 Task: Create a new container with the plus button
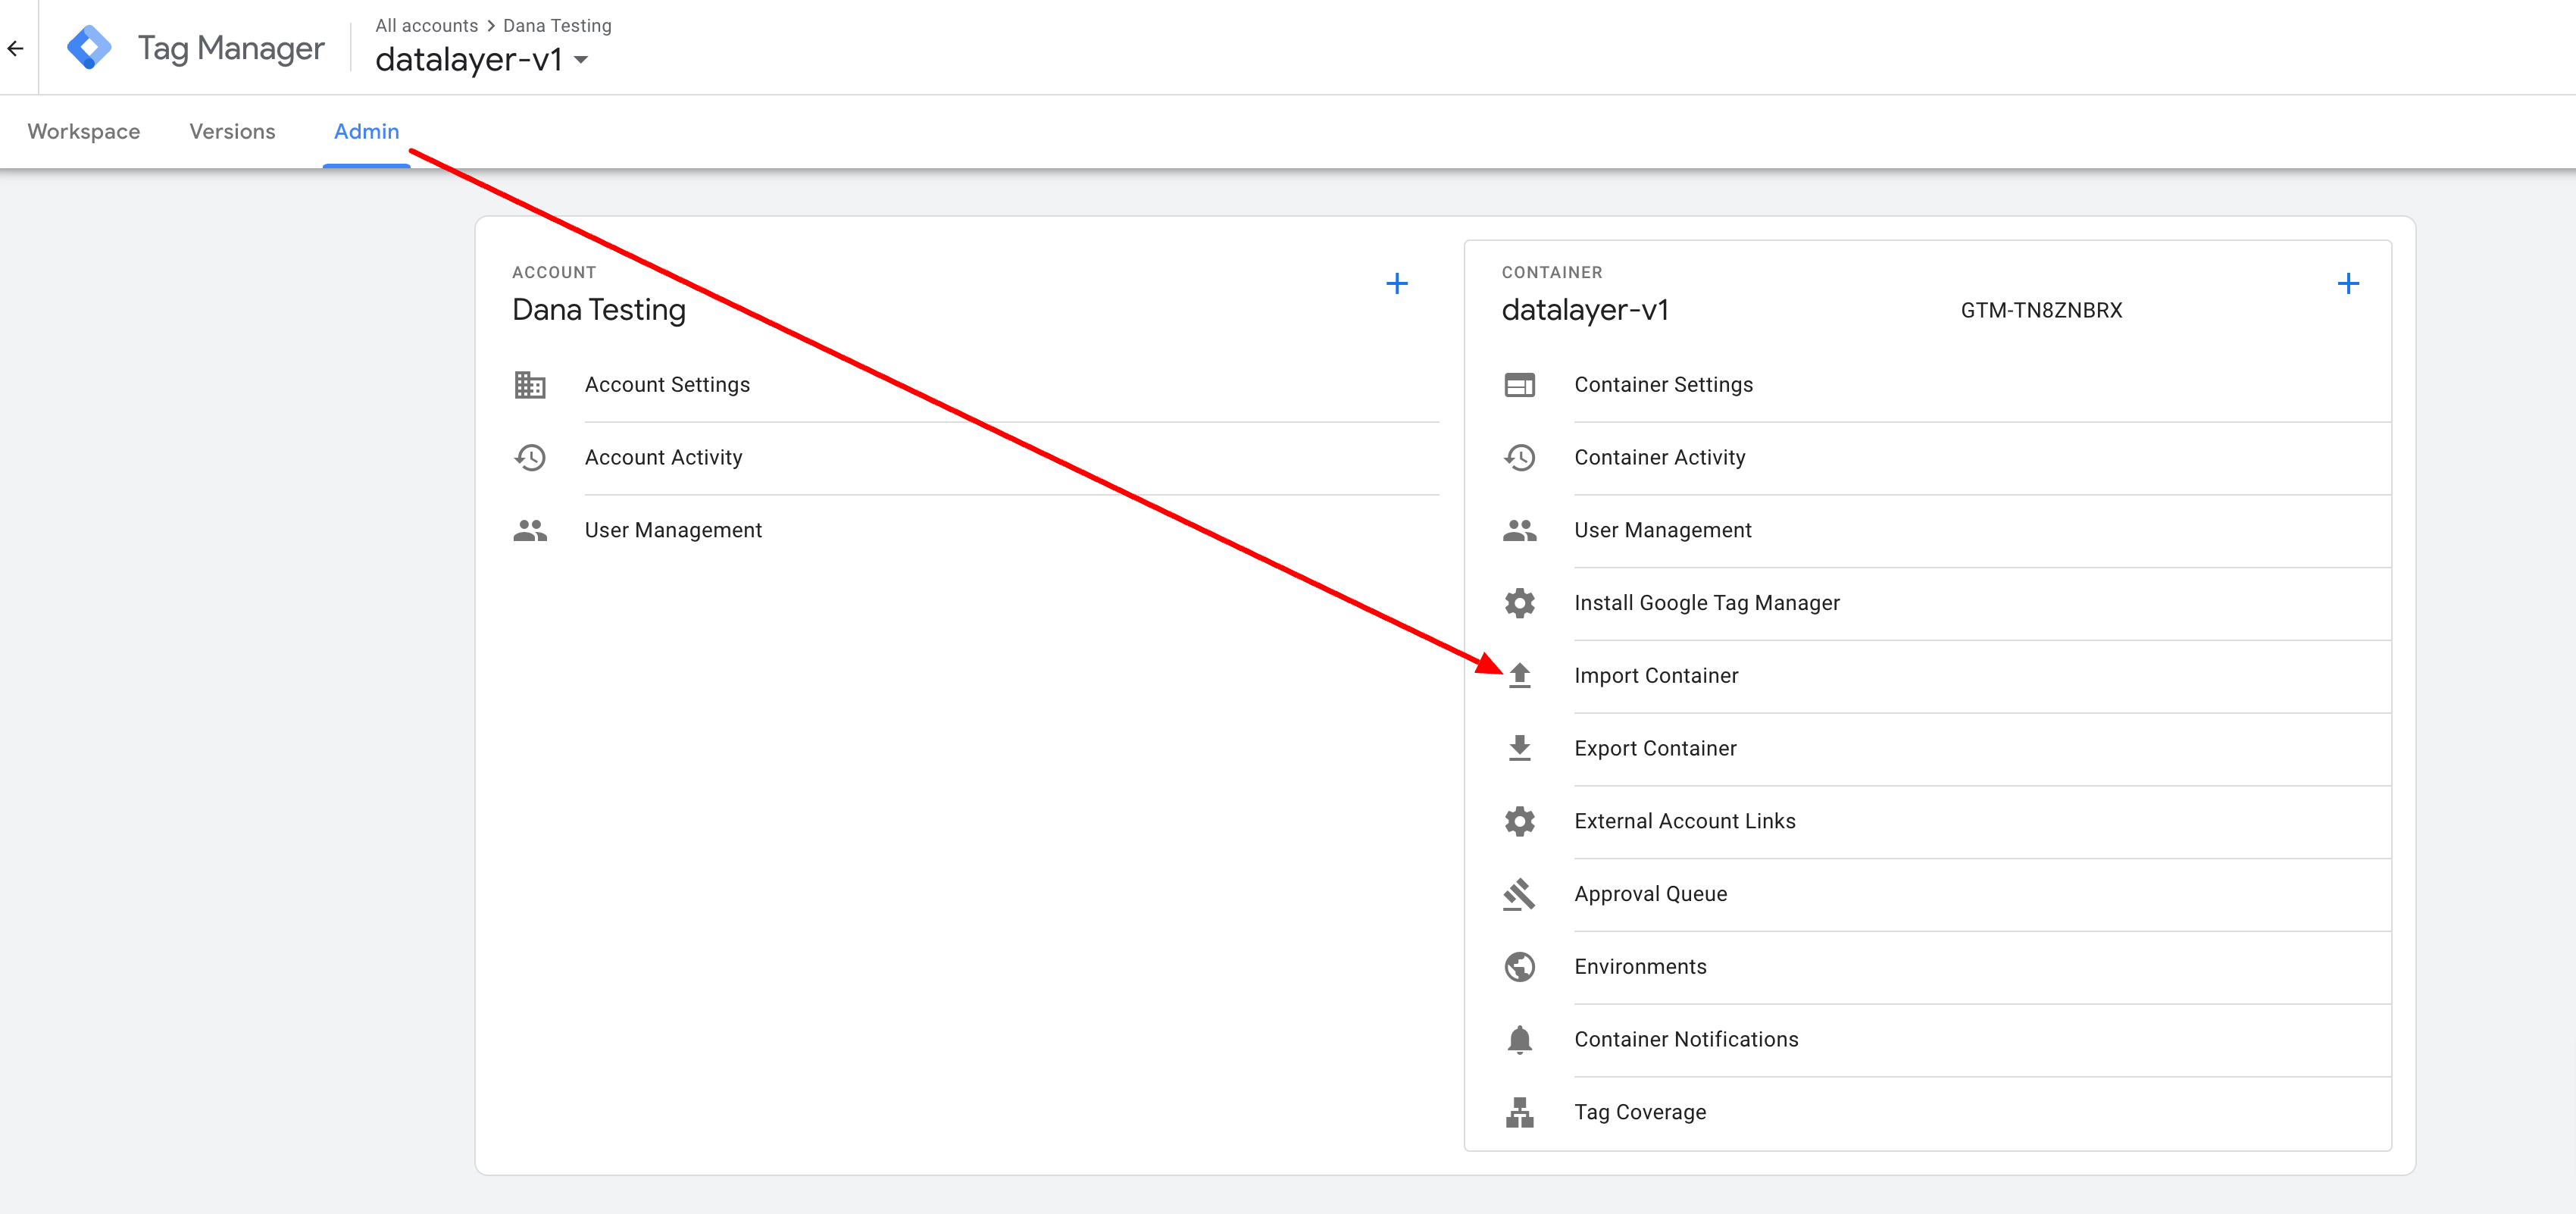pos(2347,284)
